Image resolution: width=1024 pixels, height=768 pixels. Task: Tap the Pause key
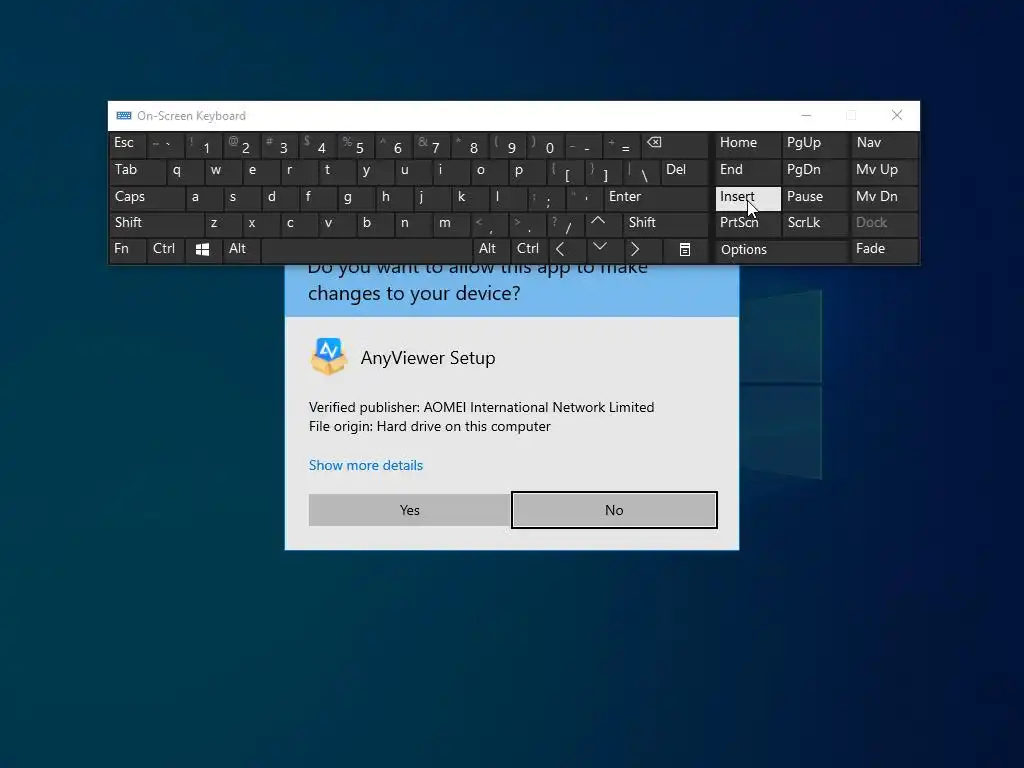click(x=815, y=197)
